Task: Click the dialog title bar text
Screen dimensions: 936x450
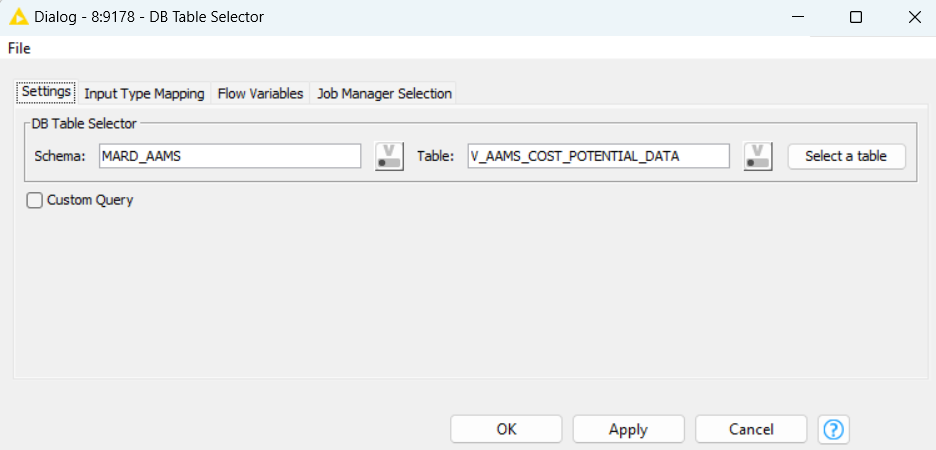Action: click(150, 17)
